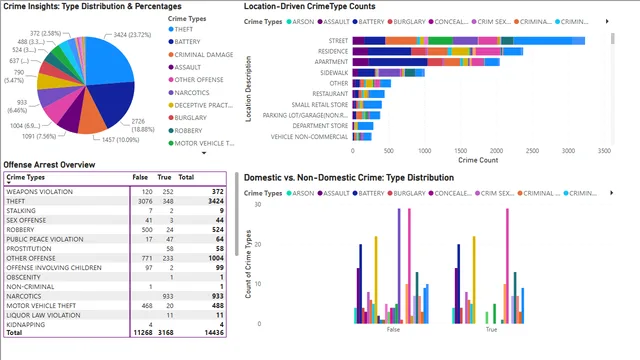640x360 pixels.
Task: Click the False group label on domestic chart axis
Action: (393, 329)
